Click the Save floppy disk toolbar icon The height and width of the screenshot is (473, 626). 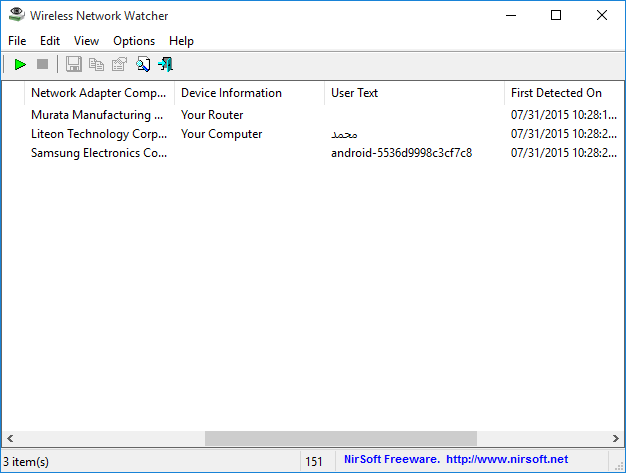click(x=73, y=64)
